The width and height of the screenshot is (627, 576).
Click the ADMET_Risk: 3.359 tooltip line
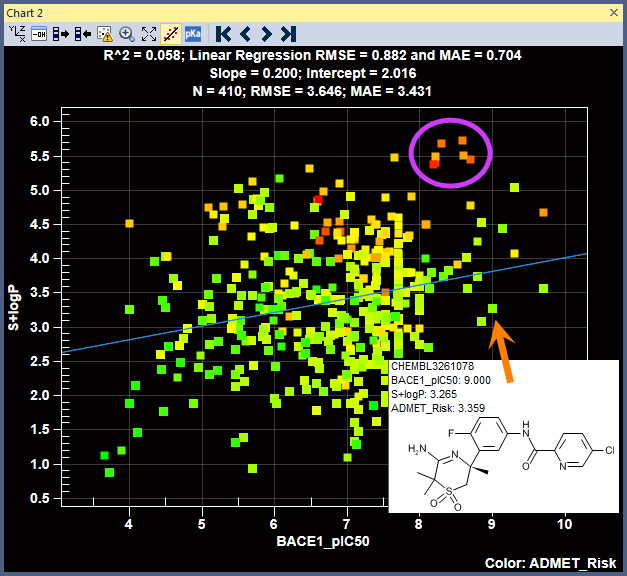click(438, 408)
